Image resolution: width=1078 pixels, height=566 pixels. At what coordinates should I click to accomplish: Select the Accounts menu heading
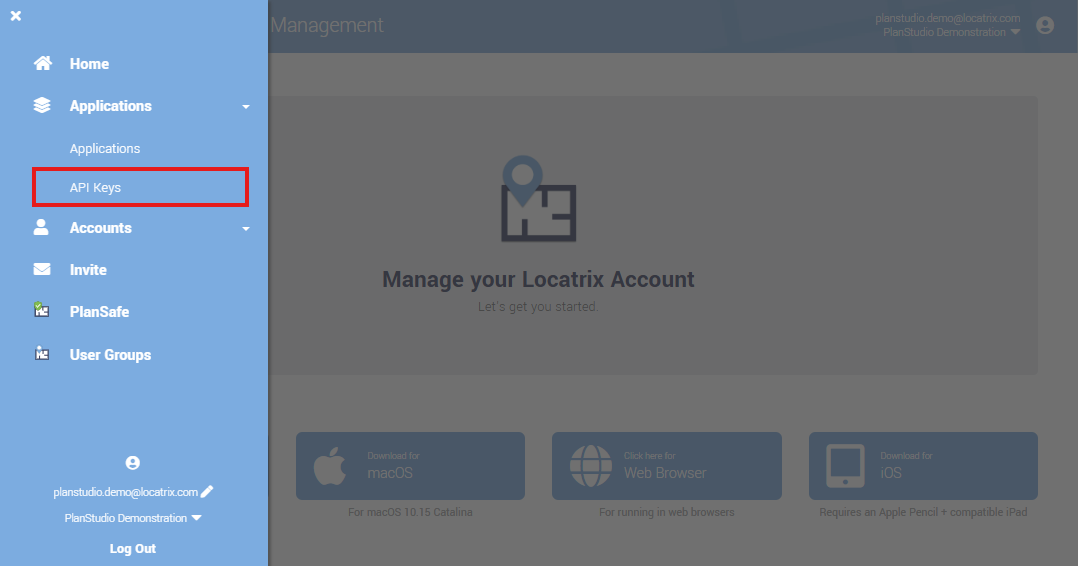pyautogui.click(x=100, y=228)
